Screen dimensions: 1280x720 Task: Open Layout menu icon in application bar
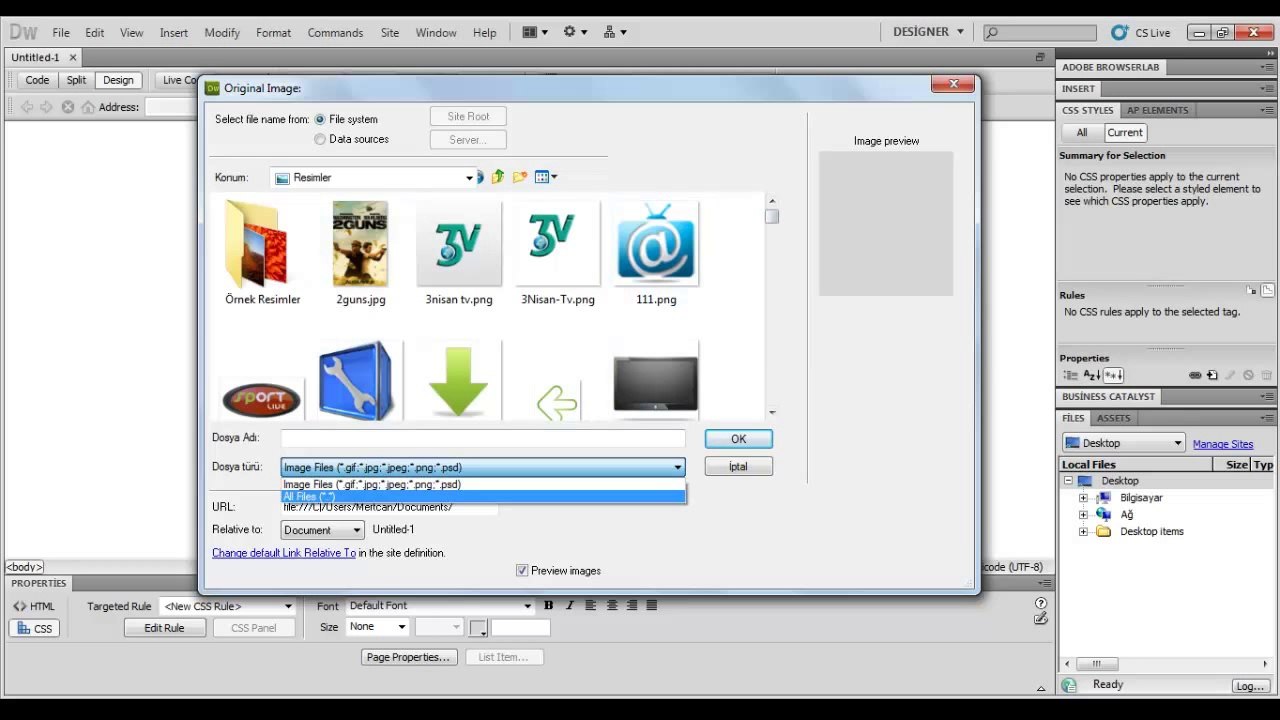pyautogui.click(x=535, y=32)
